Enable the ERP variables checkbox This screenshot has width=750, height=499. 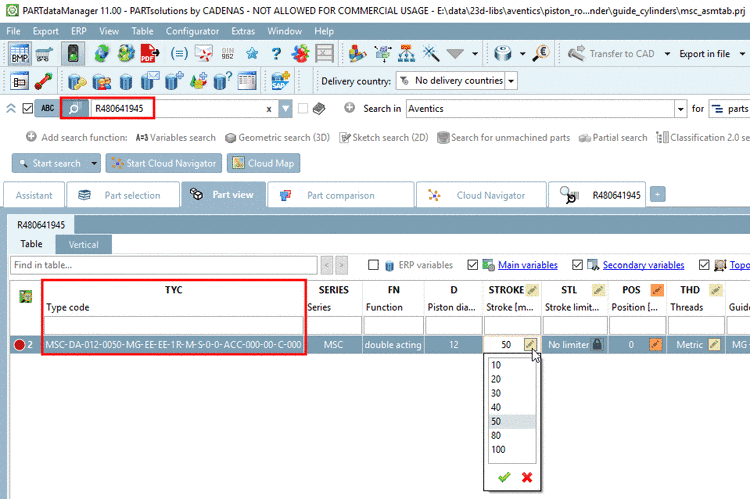click(x=374, y=265)
